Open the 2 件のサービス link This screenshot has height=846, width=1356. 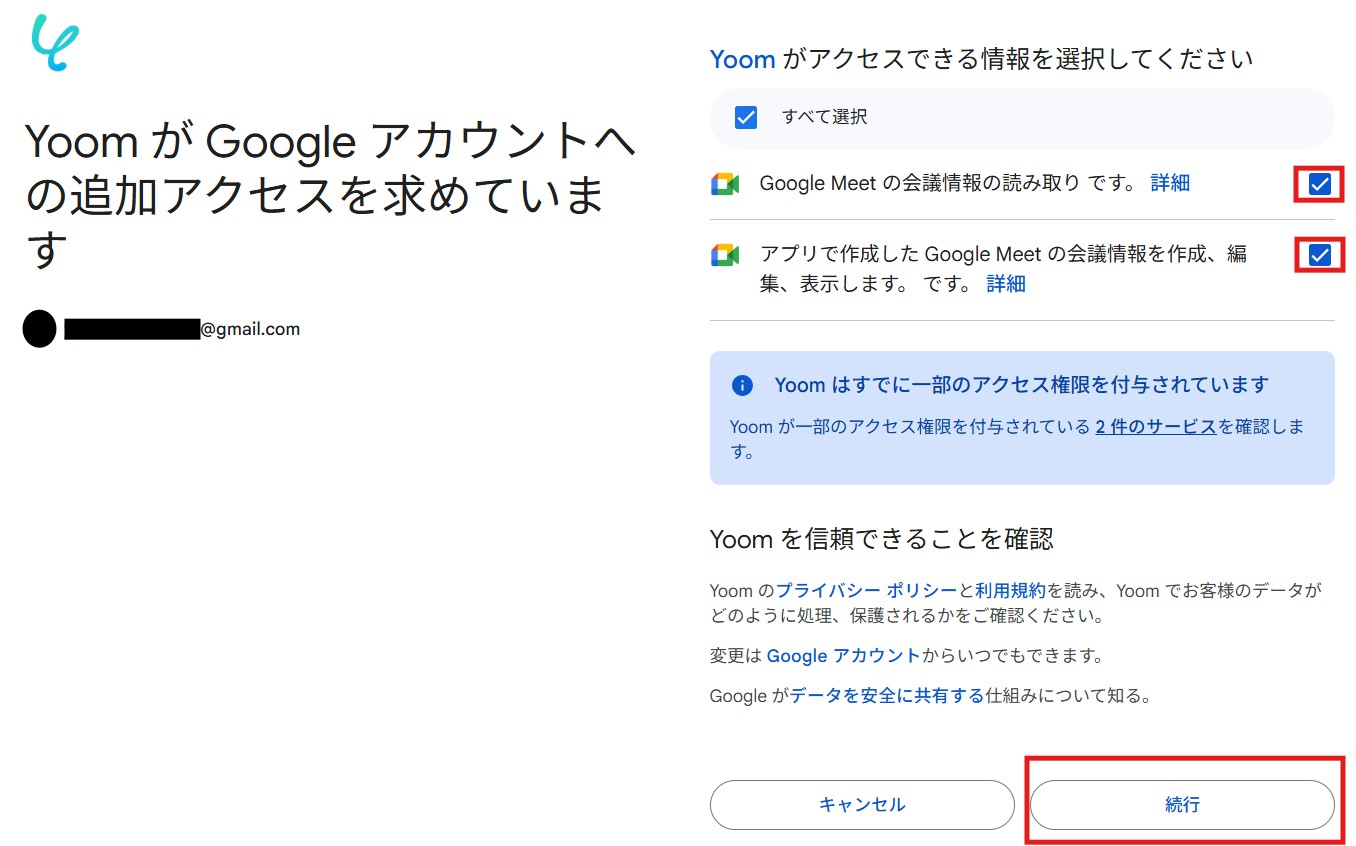1156,427
